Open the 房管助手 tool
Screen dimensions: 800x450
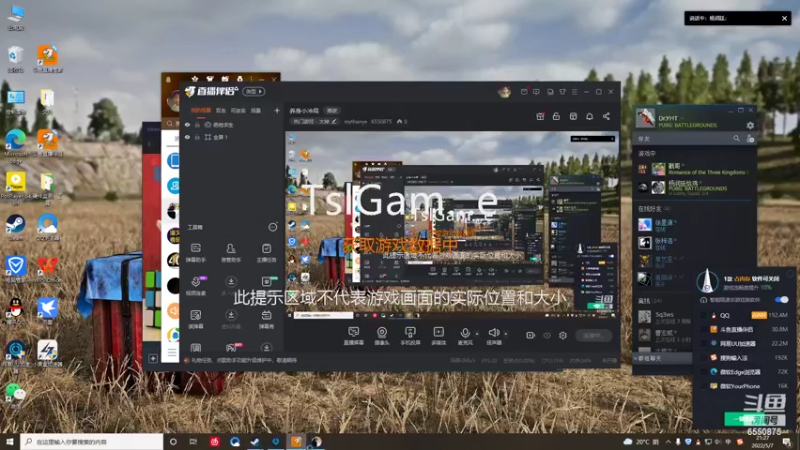click(231, 253)
